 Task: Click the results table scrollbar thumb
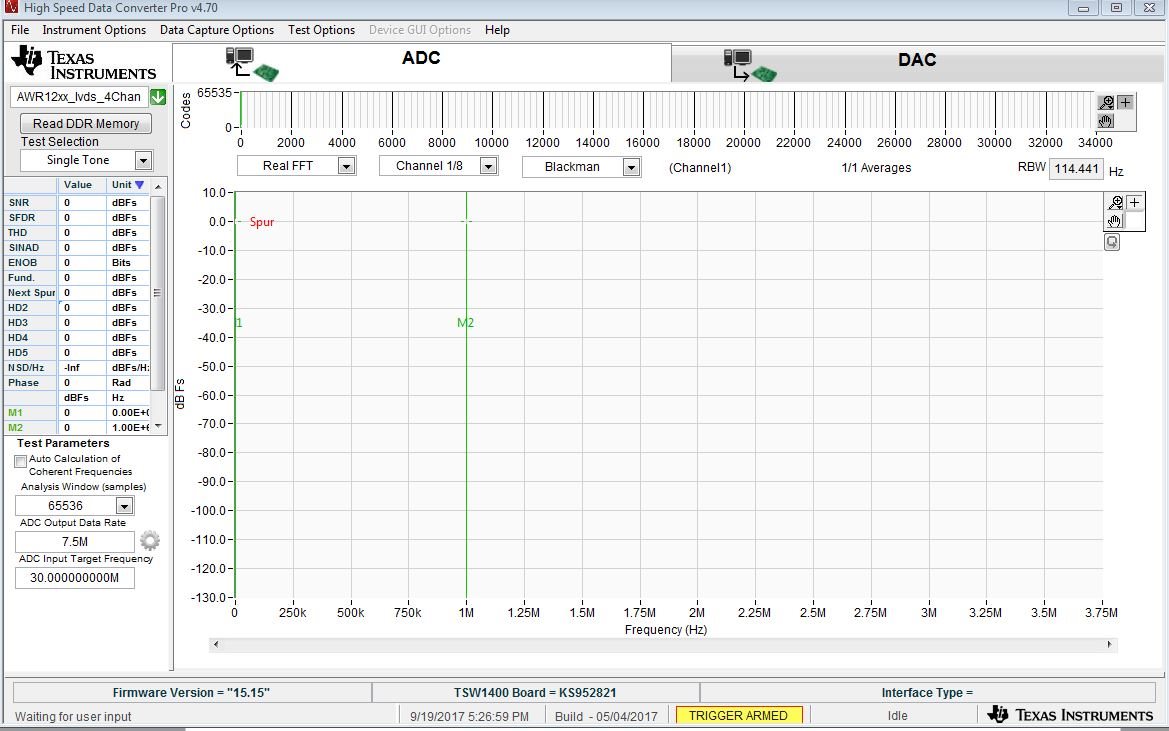click(157, 293)
